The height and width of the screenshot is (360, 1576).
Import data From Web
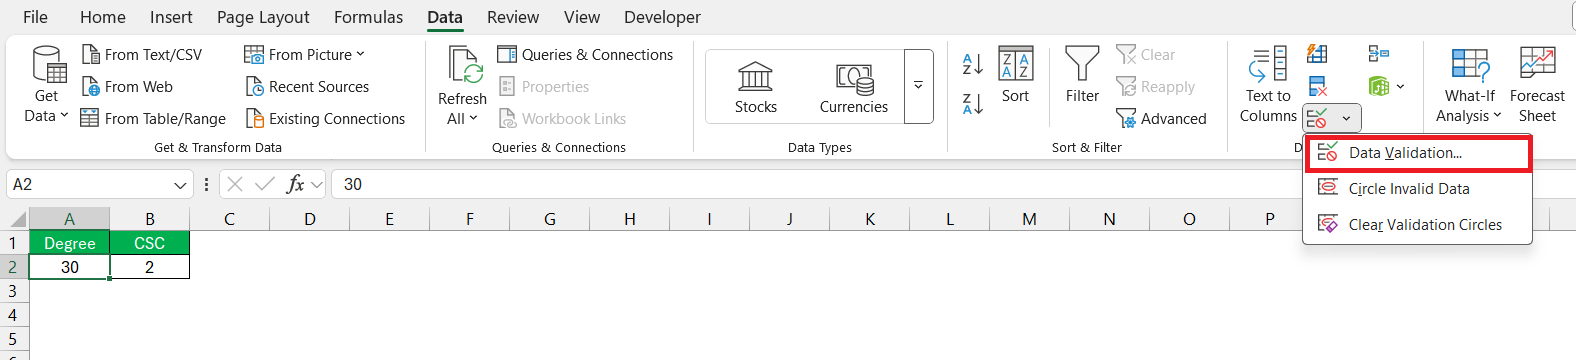pos(127,87)
